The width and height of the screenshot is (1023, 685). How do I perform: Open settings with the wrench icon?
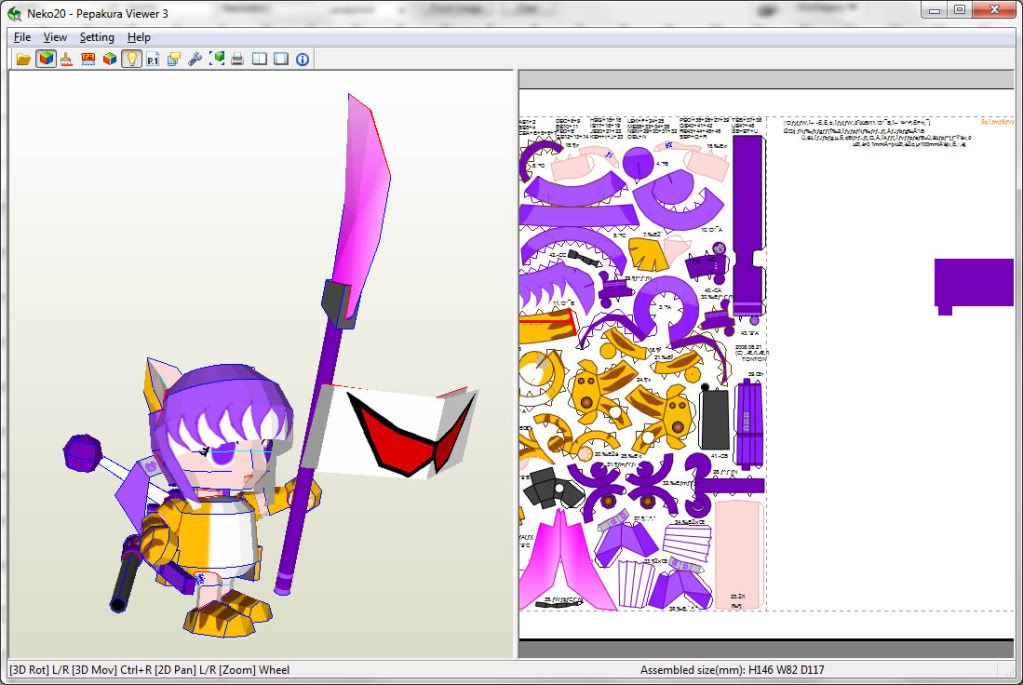195,59
